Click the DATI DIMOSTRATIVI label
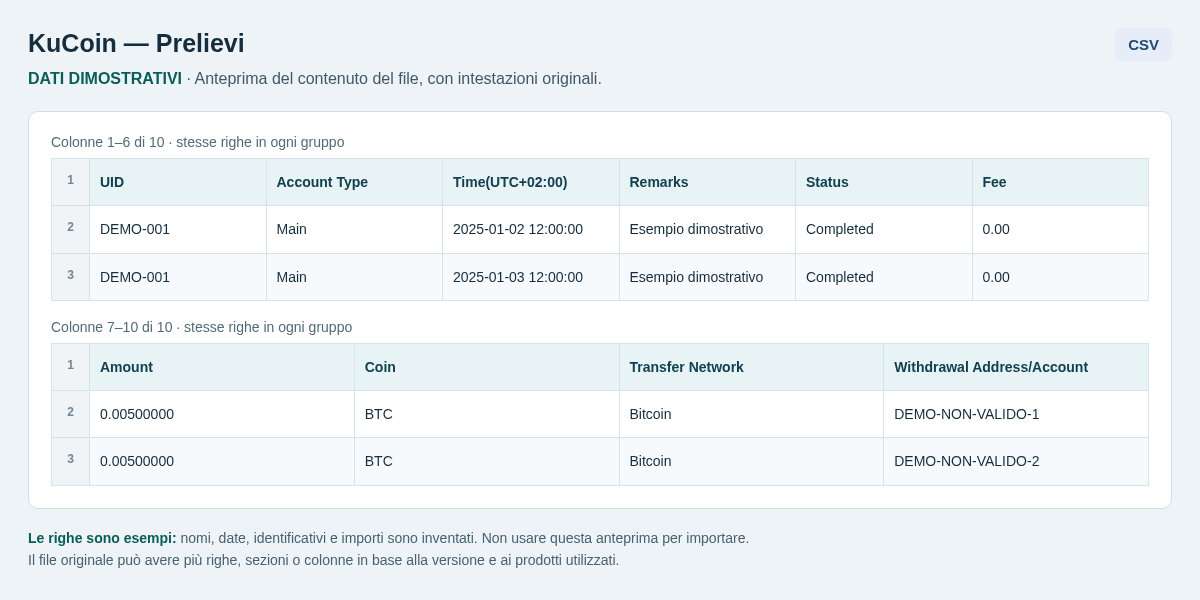Viewport: 1200px width, 600px height. [105, 78]
